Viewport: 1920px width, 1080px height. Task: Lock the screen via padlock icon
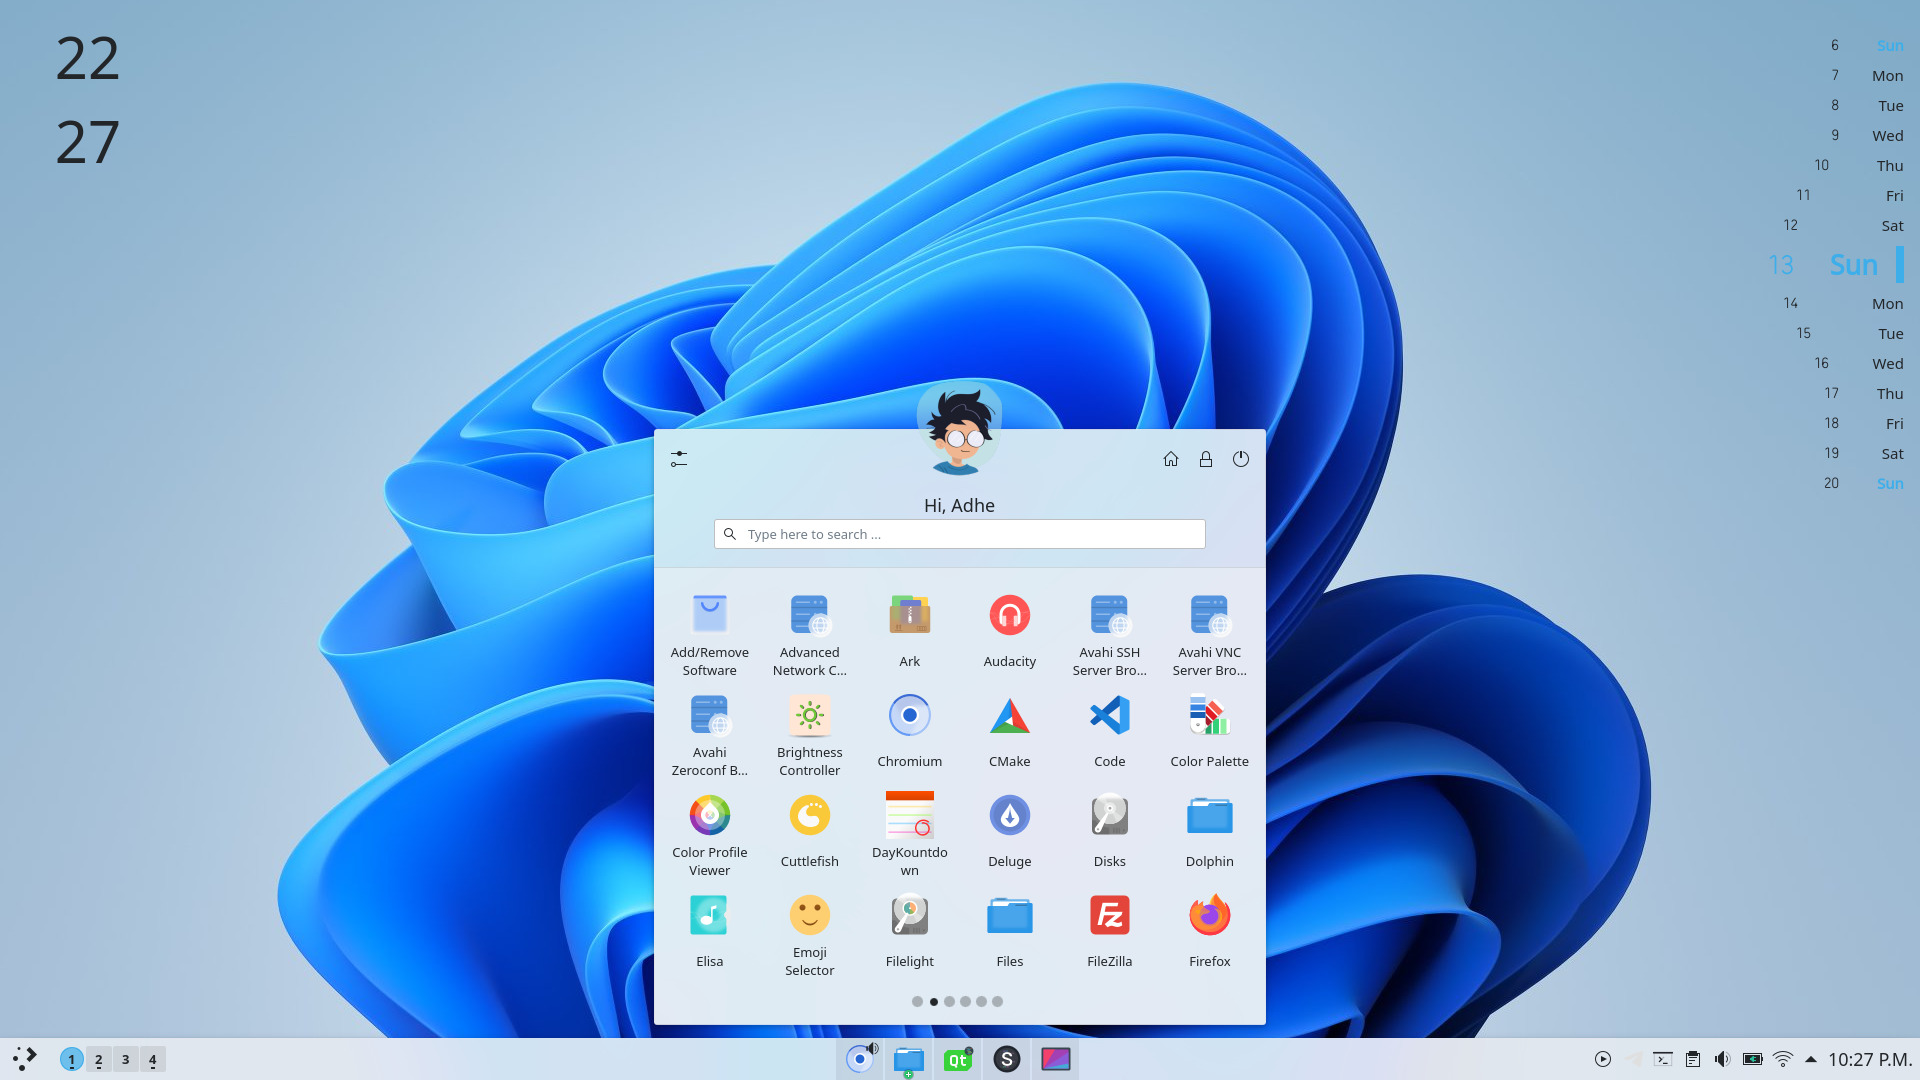(x=1206, y=459)
